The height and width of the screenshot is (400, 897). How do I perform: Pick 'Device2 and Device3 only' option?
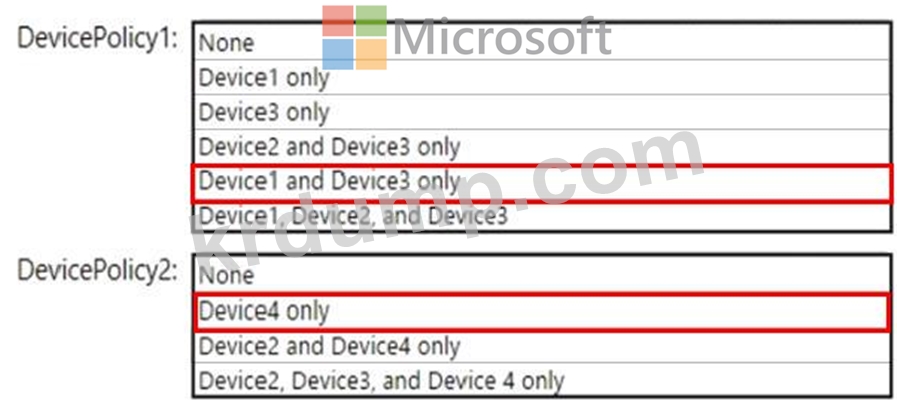[x=542, y=147]
